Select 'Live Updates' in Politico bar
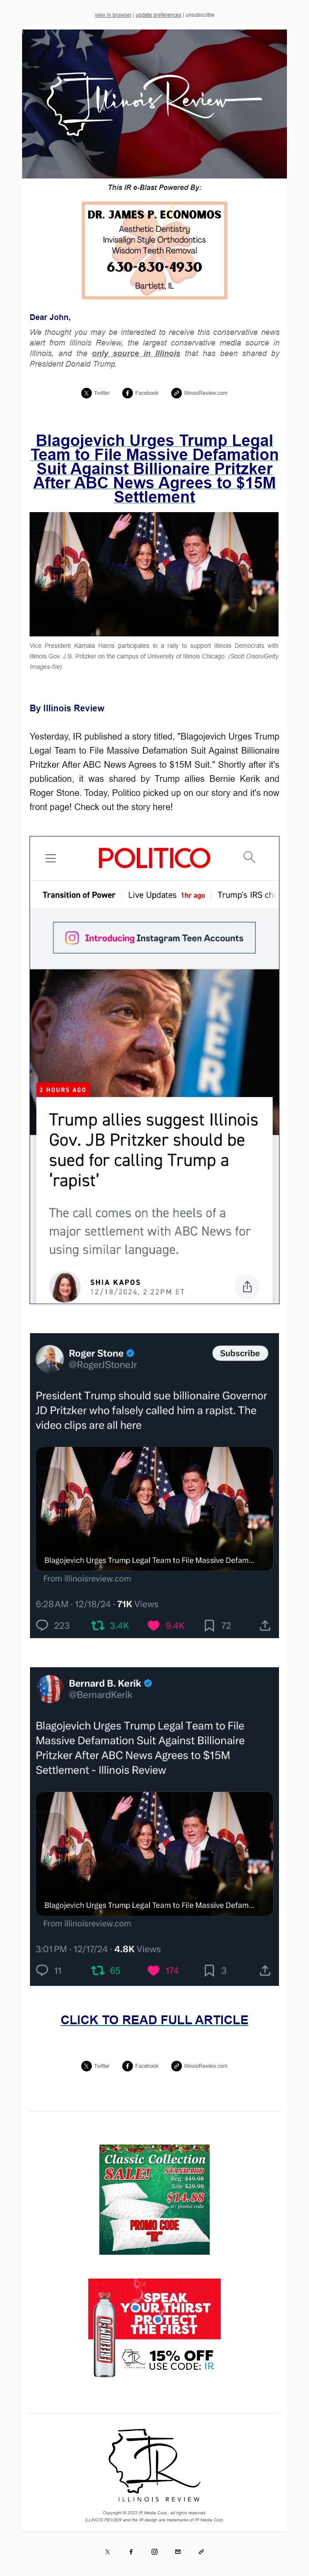Viewport: 309px width, 2576px height. click(152, 895)
